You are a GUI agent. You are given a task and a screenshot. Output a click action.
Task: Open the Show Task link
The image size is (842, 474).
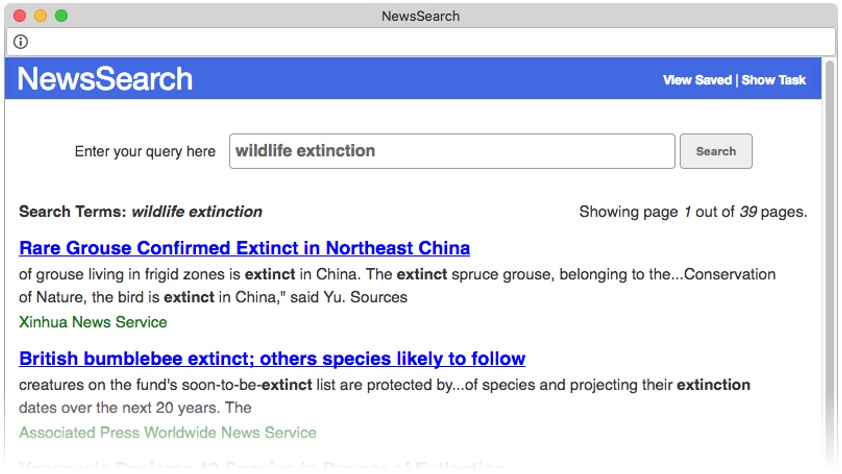click(773, 80)
